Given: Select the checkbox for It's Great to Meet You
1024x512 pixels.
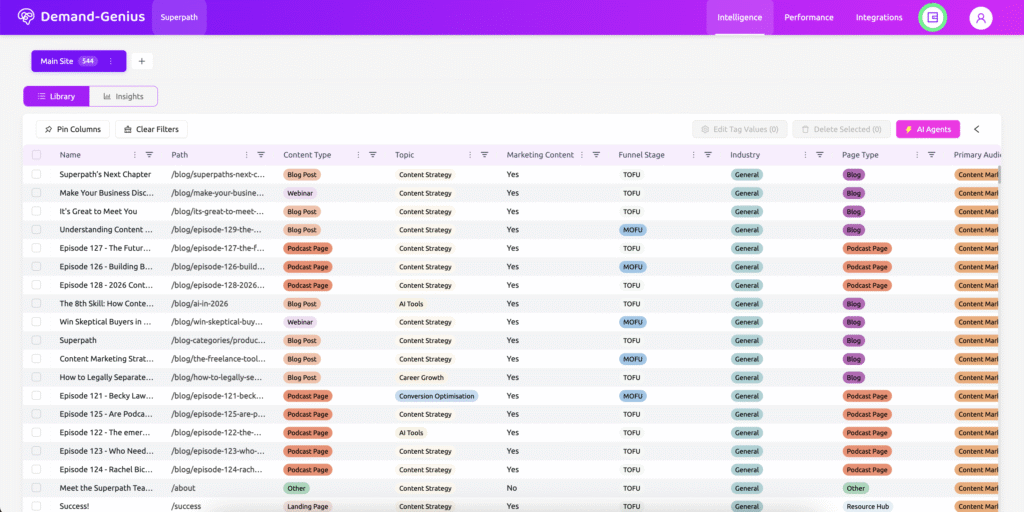Looking at the screenshot, I should pos(37,211).
